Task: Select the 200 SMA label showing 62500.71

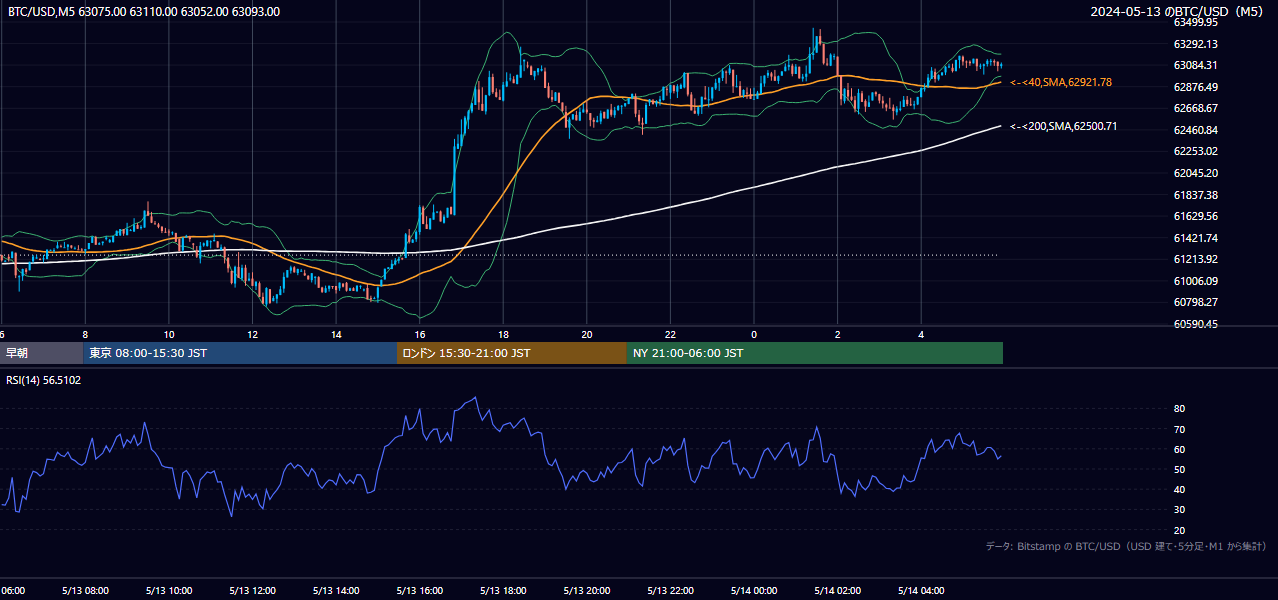Action: click(x=1063, y=127)
